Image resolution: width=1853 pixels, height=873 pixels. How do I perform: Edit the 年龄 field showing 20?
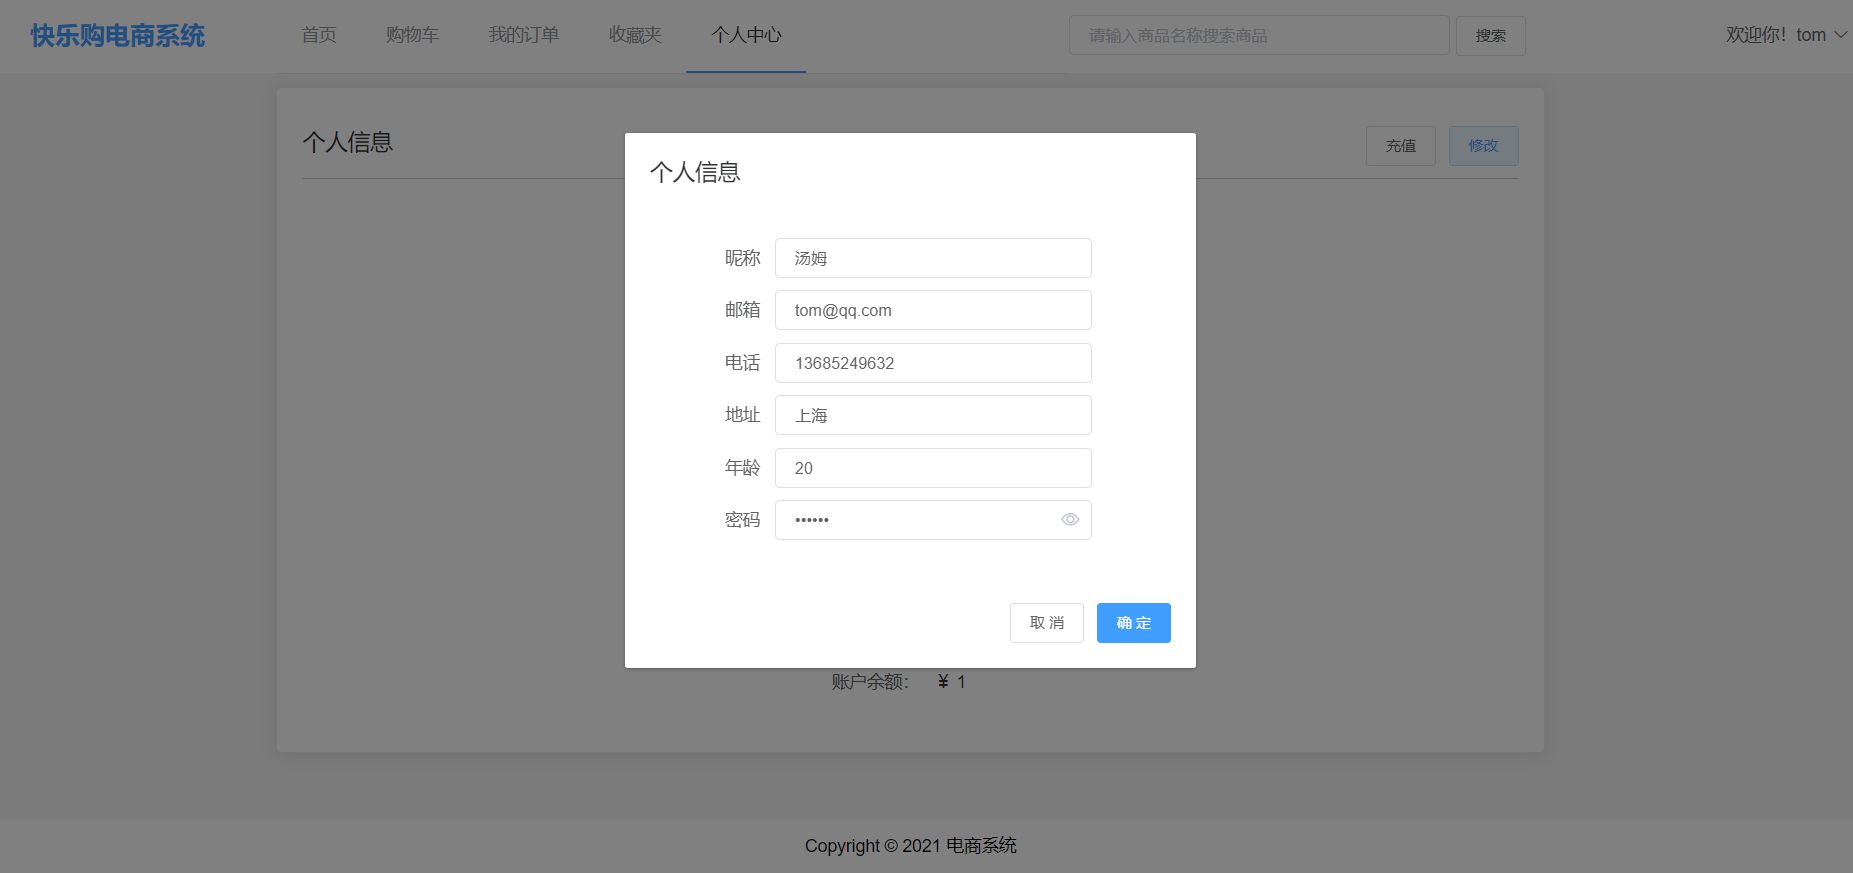click(933, 468)
